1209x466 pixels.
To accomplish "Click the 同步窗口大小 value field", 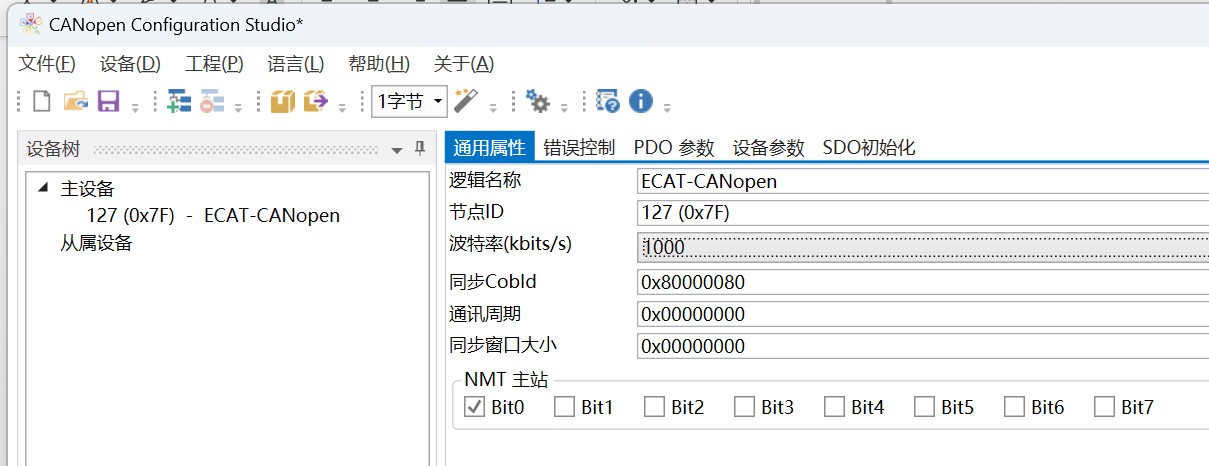I will point(922,346).
